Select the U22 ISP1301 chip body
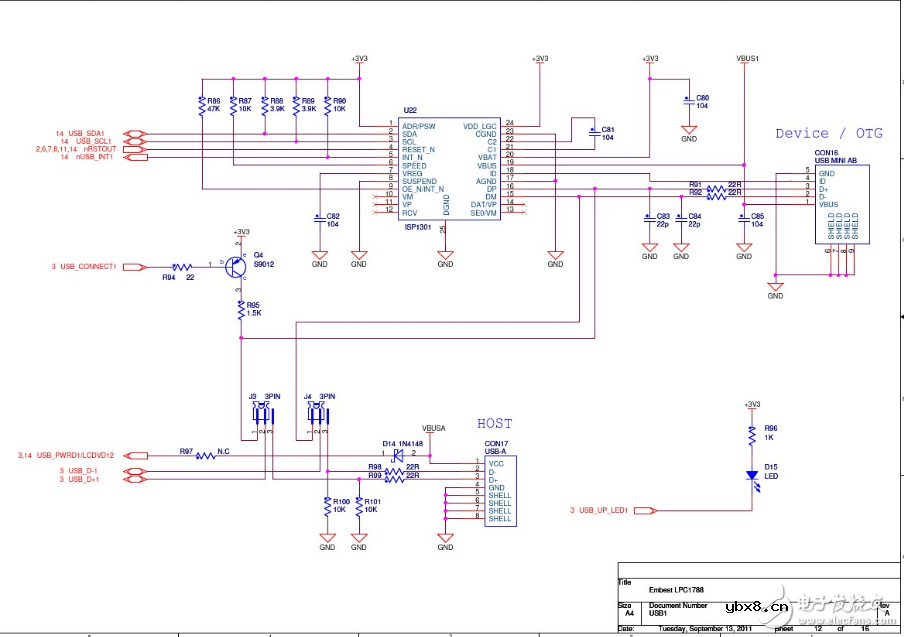The image size is (904, 637). tap(445, 168)
